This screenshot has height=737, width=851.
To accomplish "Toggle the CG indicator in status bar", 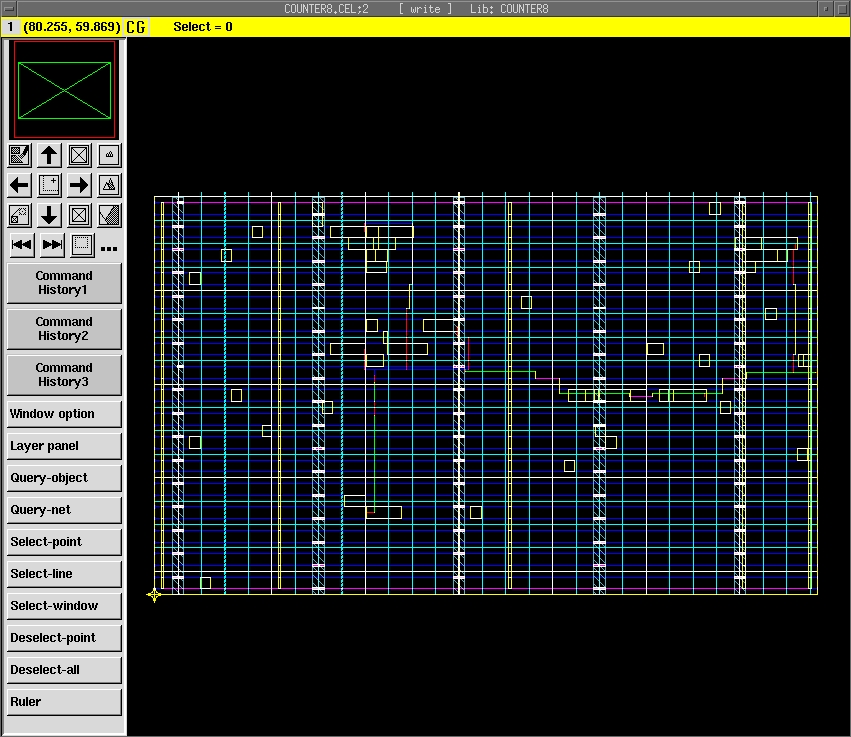I will [x=135, y=27].
